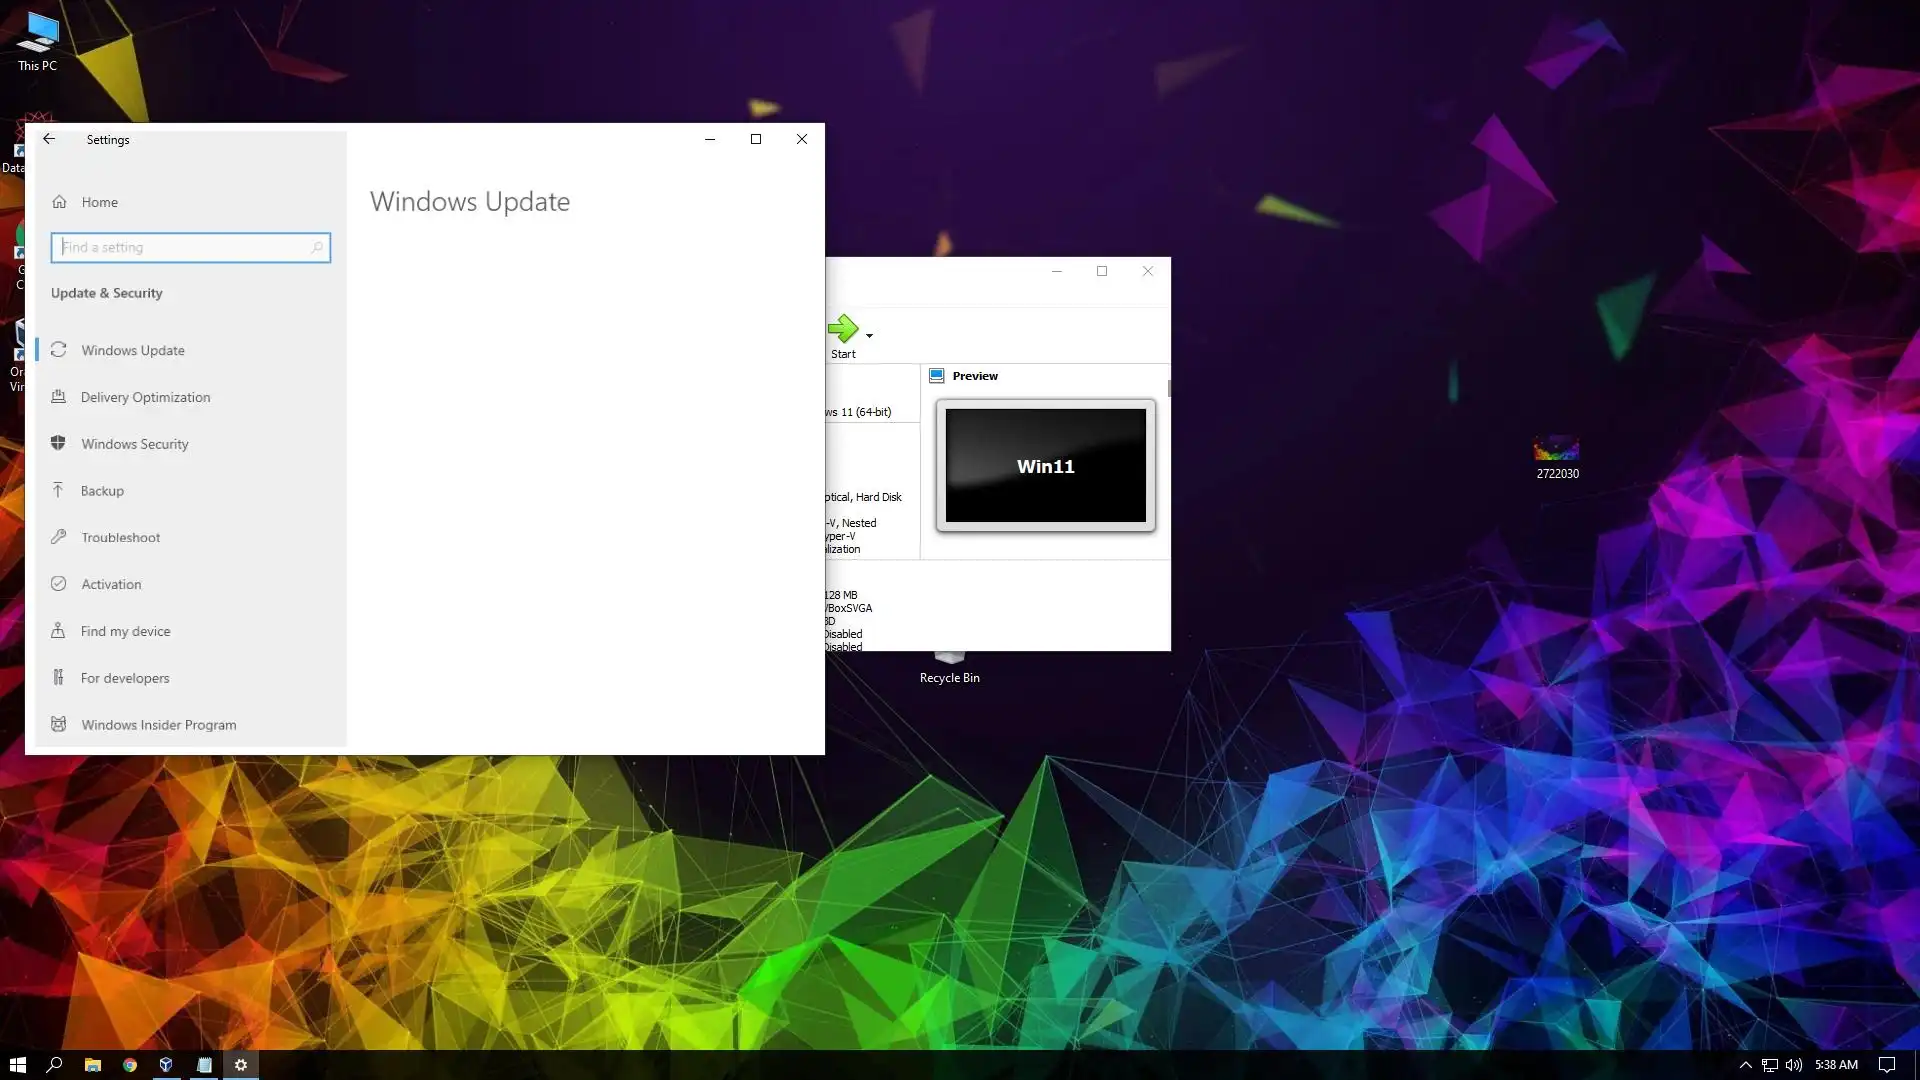Screen dimensions: 1920x1080
Task: Click the Find a setting search box
Action: click(x=190, y=247)
